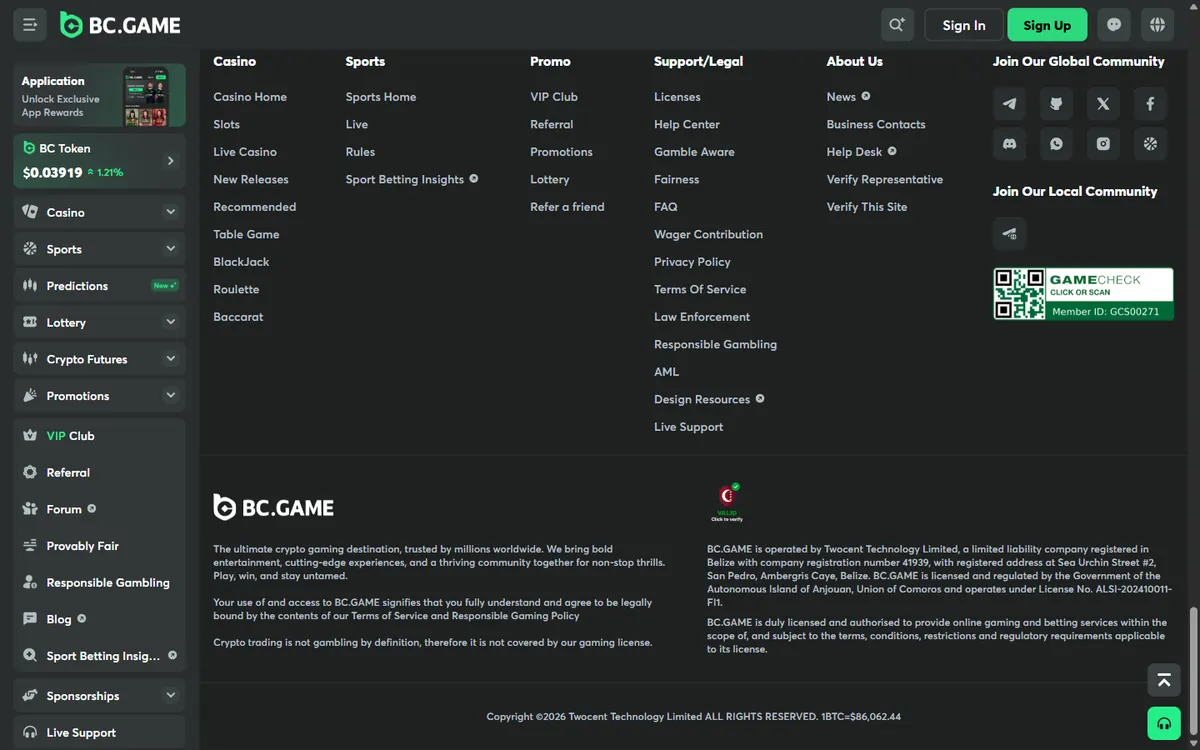The height and width of the screenshot is (750, 1200).
Task: Open Blog in the sidebar
Action: coord(99,619)
